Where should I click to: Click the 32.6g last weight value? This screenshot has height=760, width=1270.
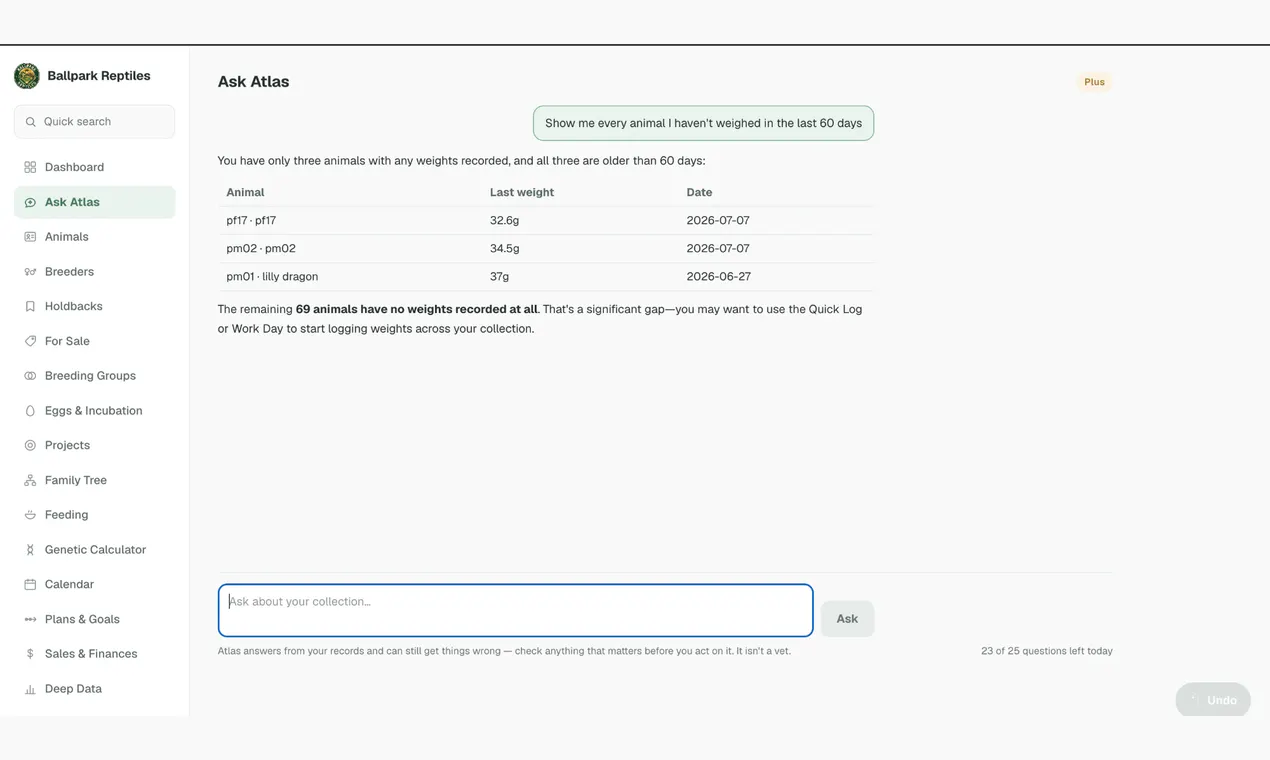click(505, 220)
